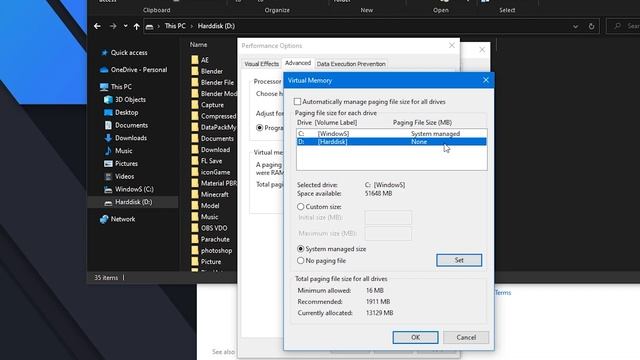Open OneDrive - Personal in the sidebar
This screenshot has width=640, height=360.
coord(139,70)
